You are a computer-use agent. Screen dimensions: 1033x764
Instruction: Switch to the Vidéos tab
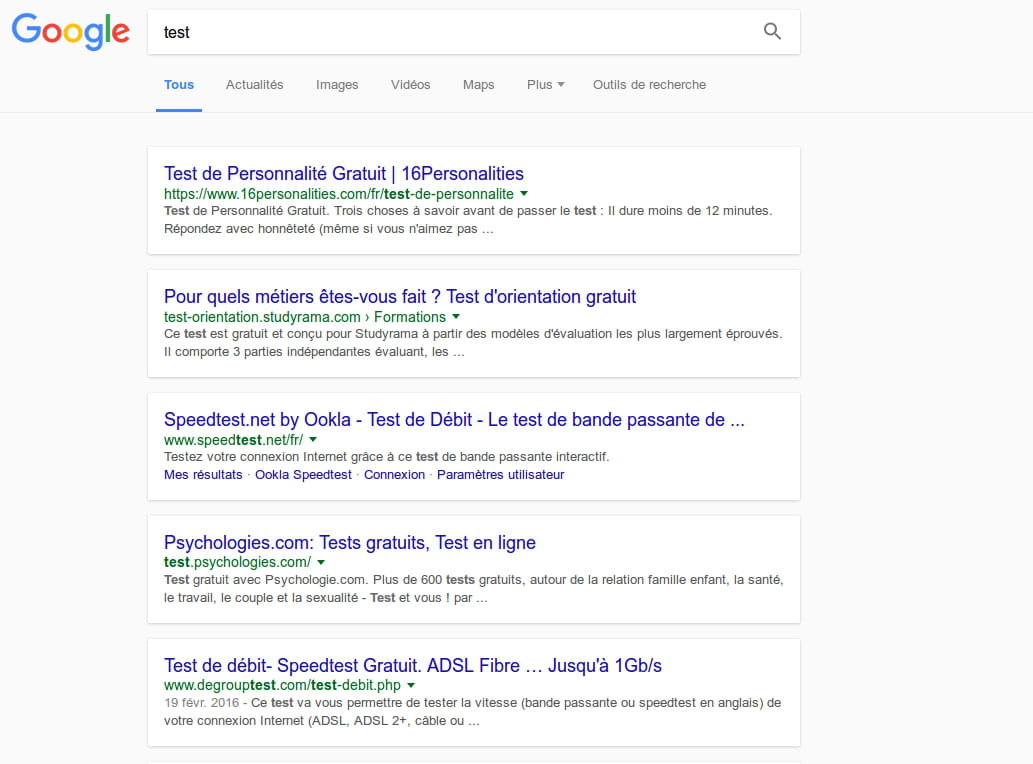click(x=410, y=85)
